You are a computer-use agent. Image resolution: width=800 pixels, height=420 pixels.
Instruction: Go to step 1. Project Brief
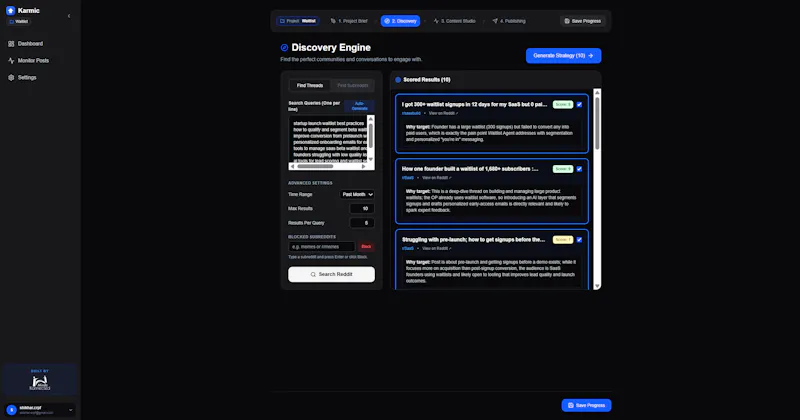point(349,21)
